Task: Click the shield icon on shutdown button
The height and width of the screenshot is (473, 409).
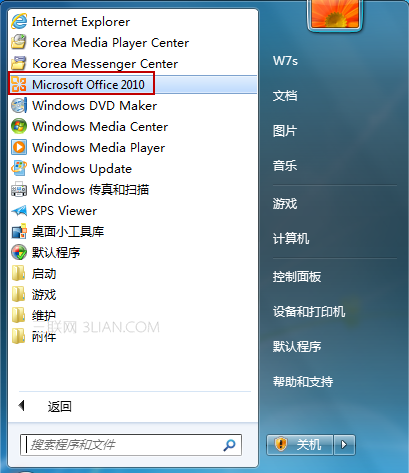Action: [281, 444]
